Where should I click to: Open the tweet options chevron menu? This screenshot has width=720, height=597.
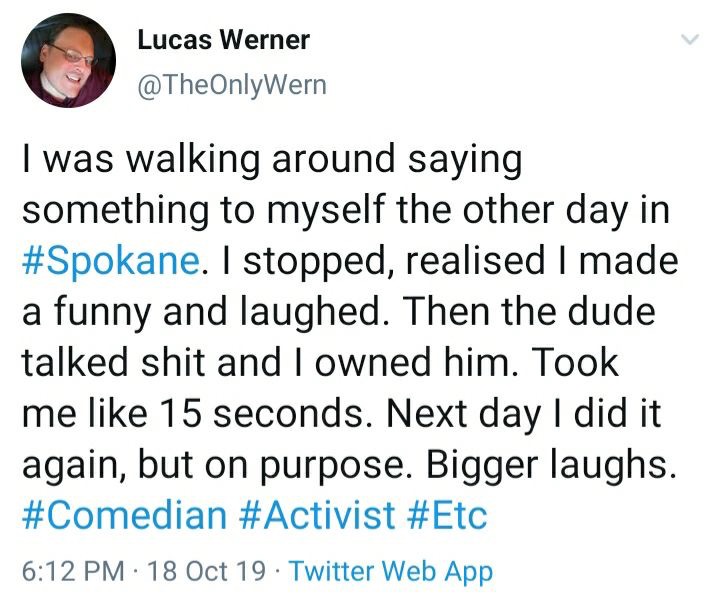pyautogui.click(x=690, y=39)
